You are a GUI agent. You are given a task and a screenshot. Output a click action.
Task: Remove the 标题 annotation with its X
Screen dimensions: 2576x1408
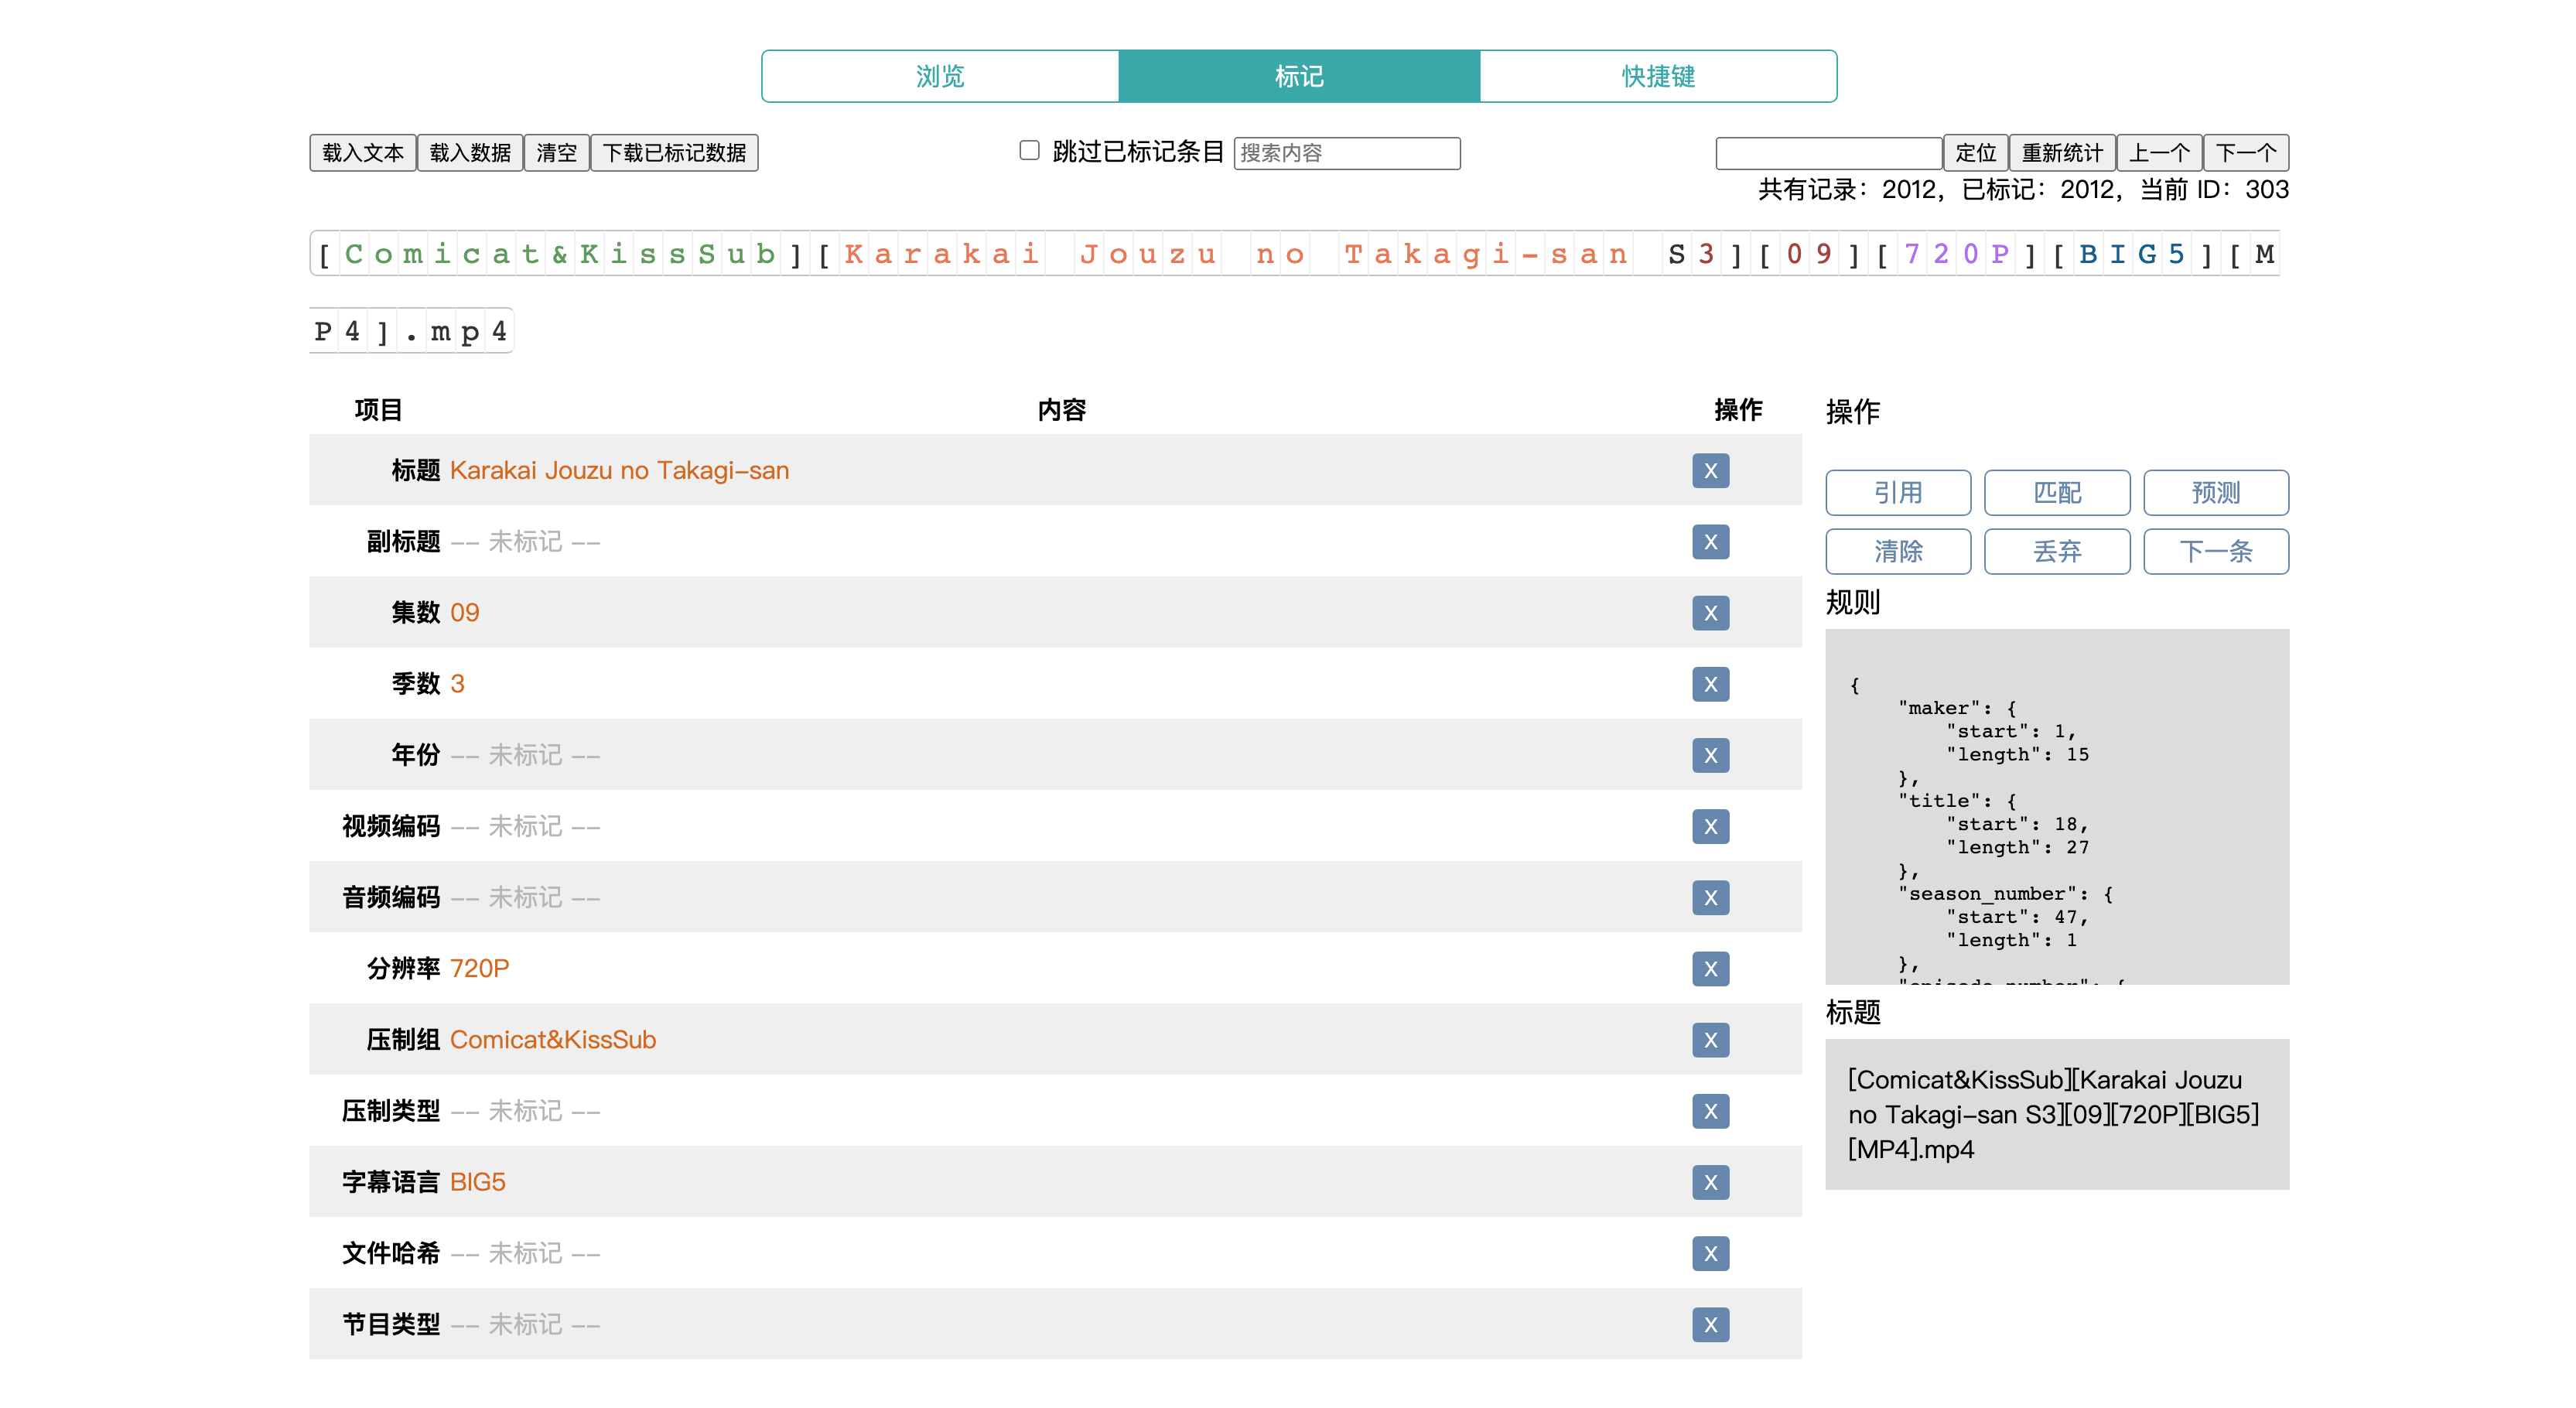click(x=1710, y=471)
